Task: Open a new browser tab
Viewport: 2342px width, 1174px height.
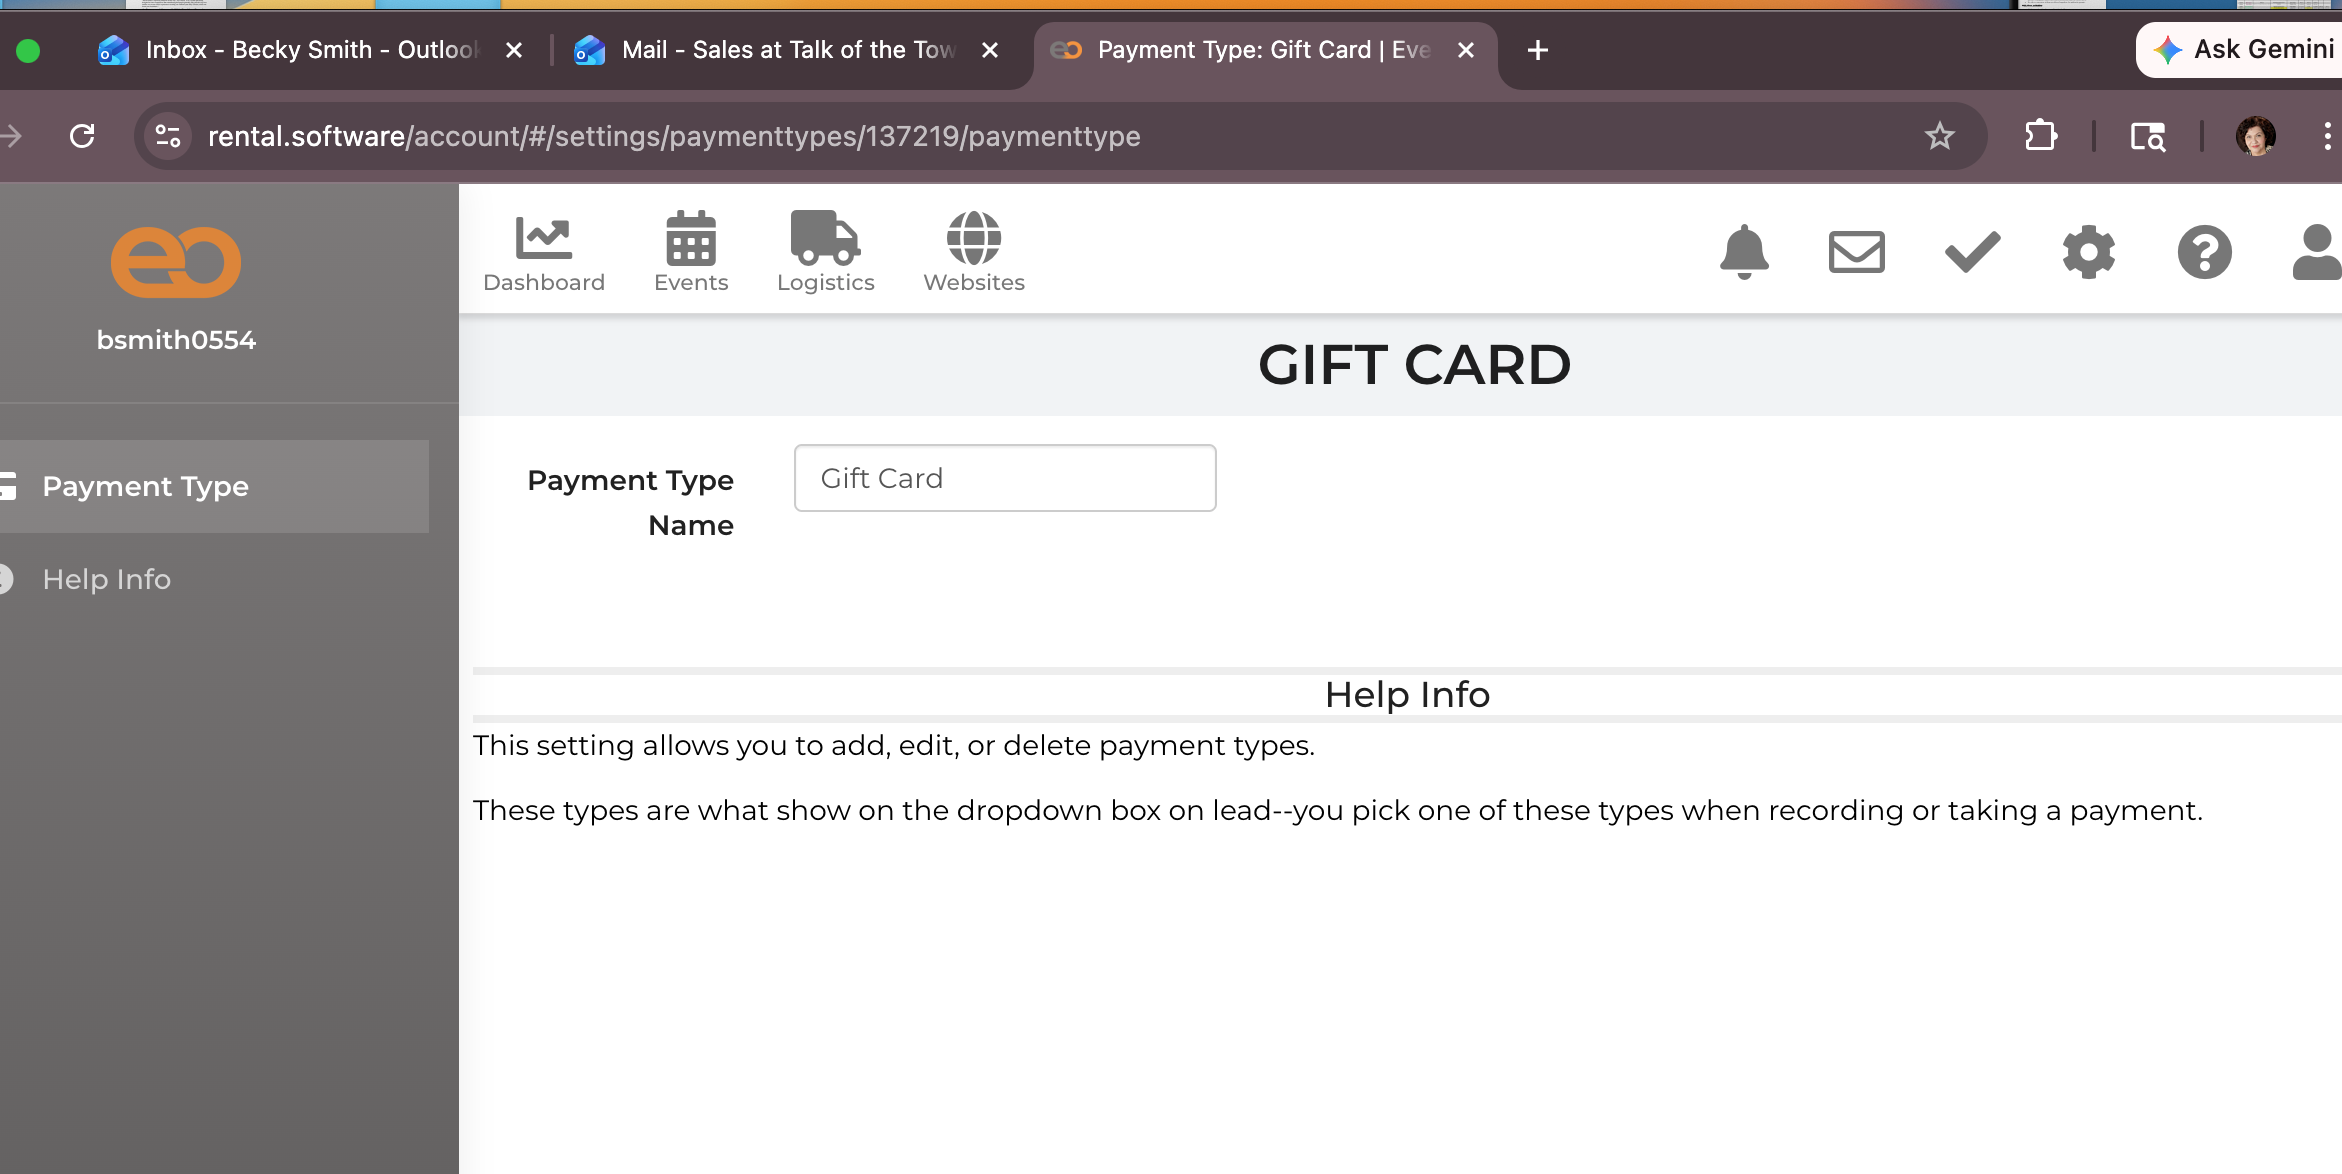Action: point(1538,50)
